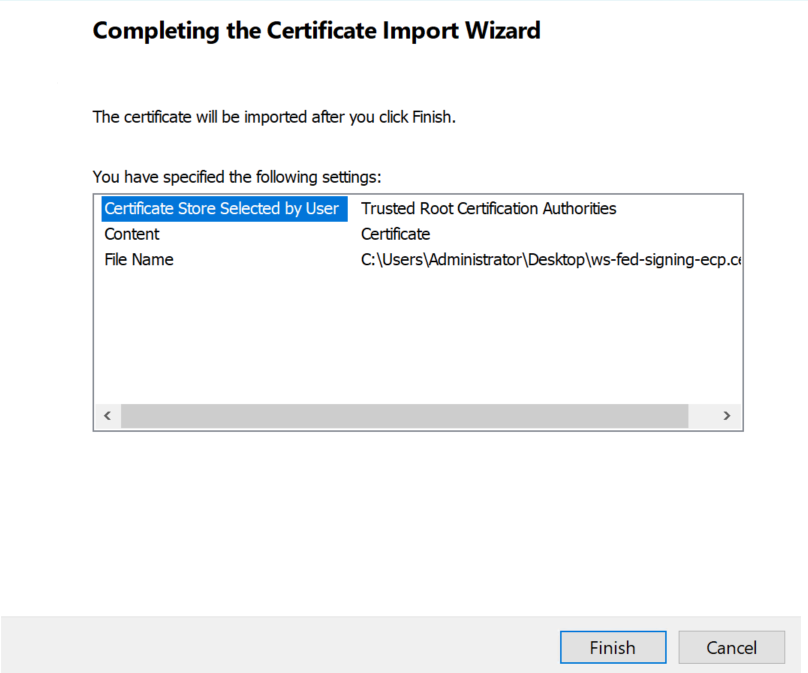This screenshot has height=673, width=808.
Task: Select the Certificate Store Selected by User row
Action: coord(221,209)
